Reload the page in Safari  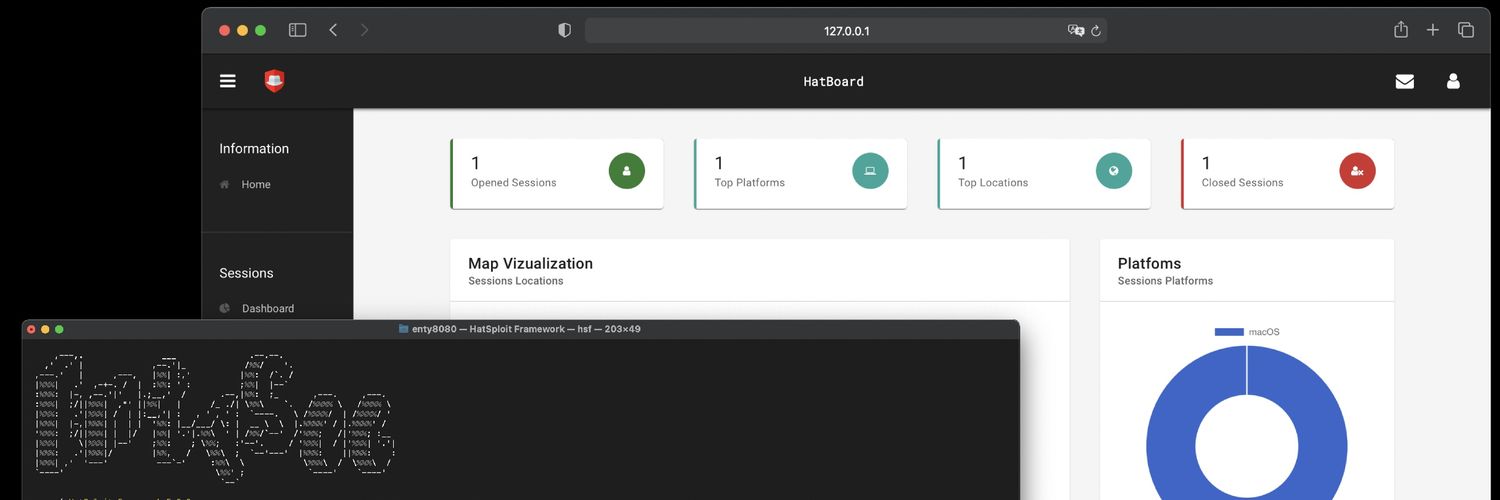pos(1096,30)
